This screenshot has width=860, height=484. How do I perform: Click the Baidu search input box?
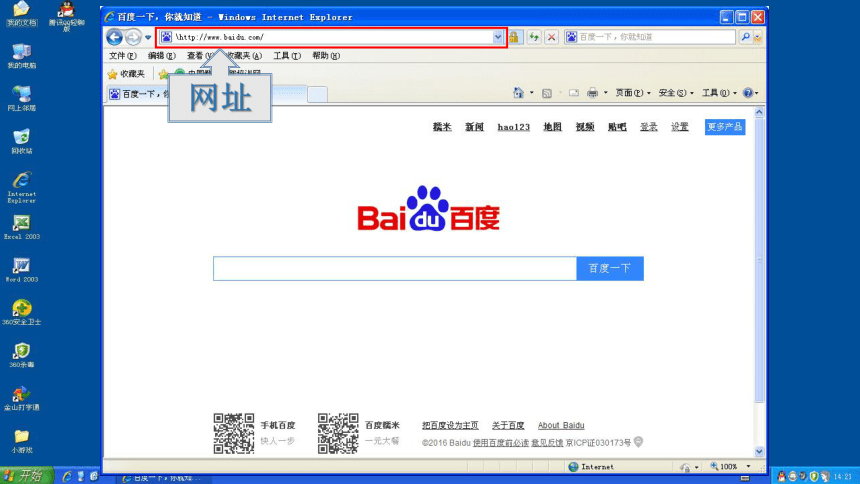[395, 268]
